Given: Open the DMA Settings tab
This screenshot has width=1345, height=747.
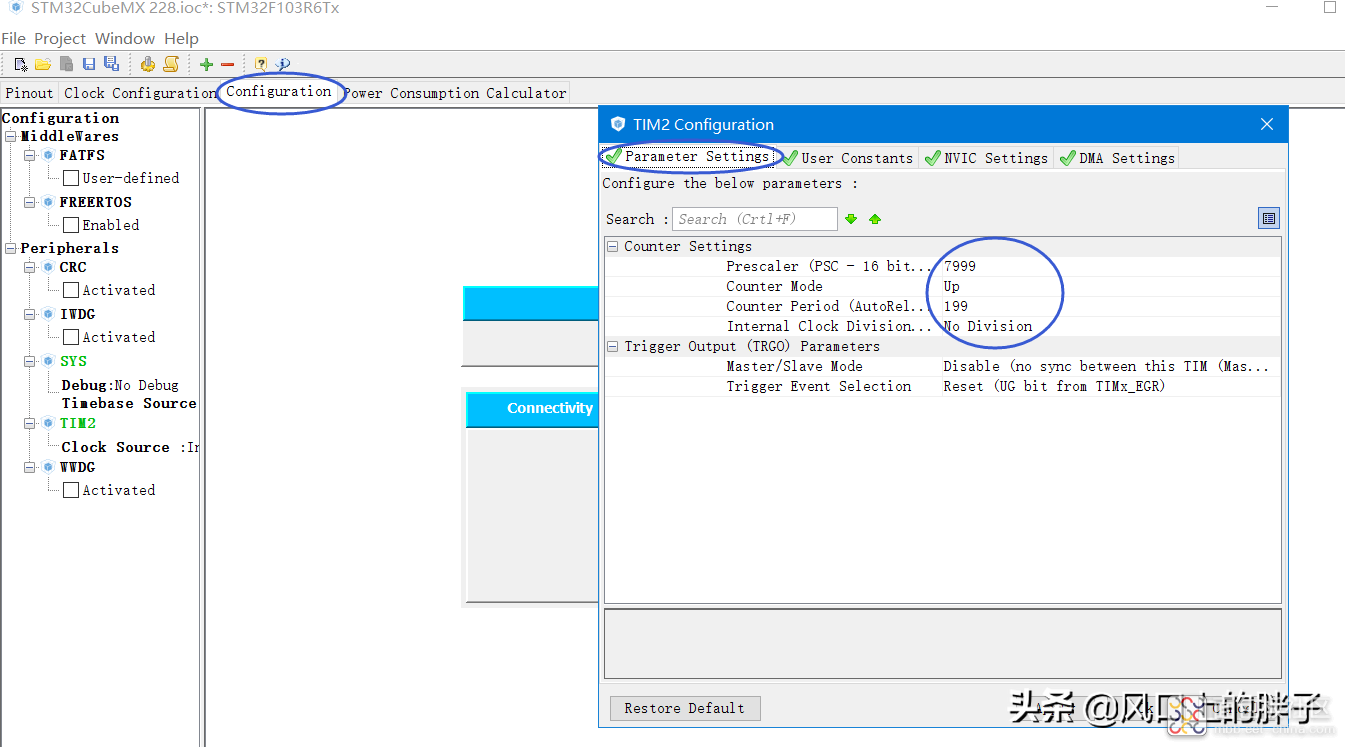Looking at the screenshot, I should tap(1117, 158).
